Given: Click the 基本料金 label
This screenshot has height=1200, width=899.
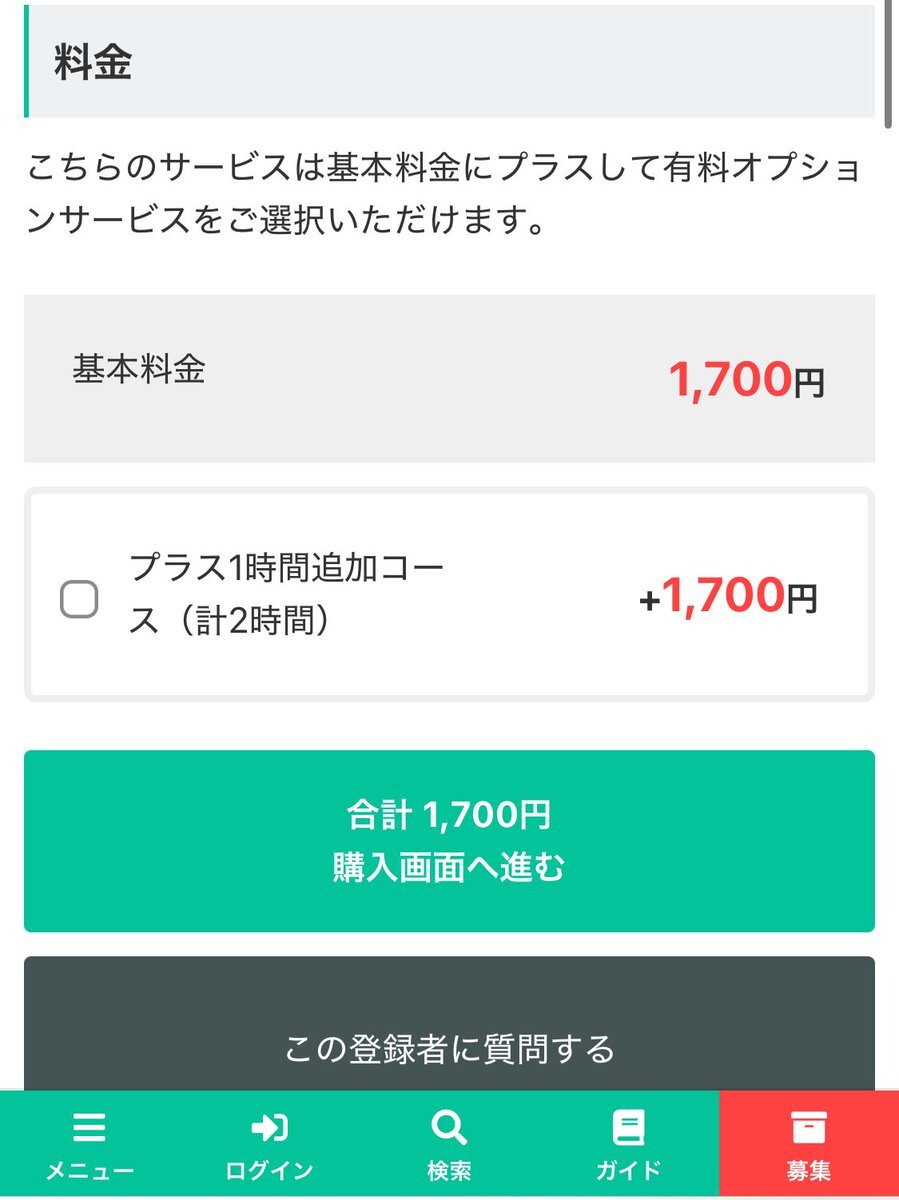Looking at the screenshot, I should [x=139, y=369].
